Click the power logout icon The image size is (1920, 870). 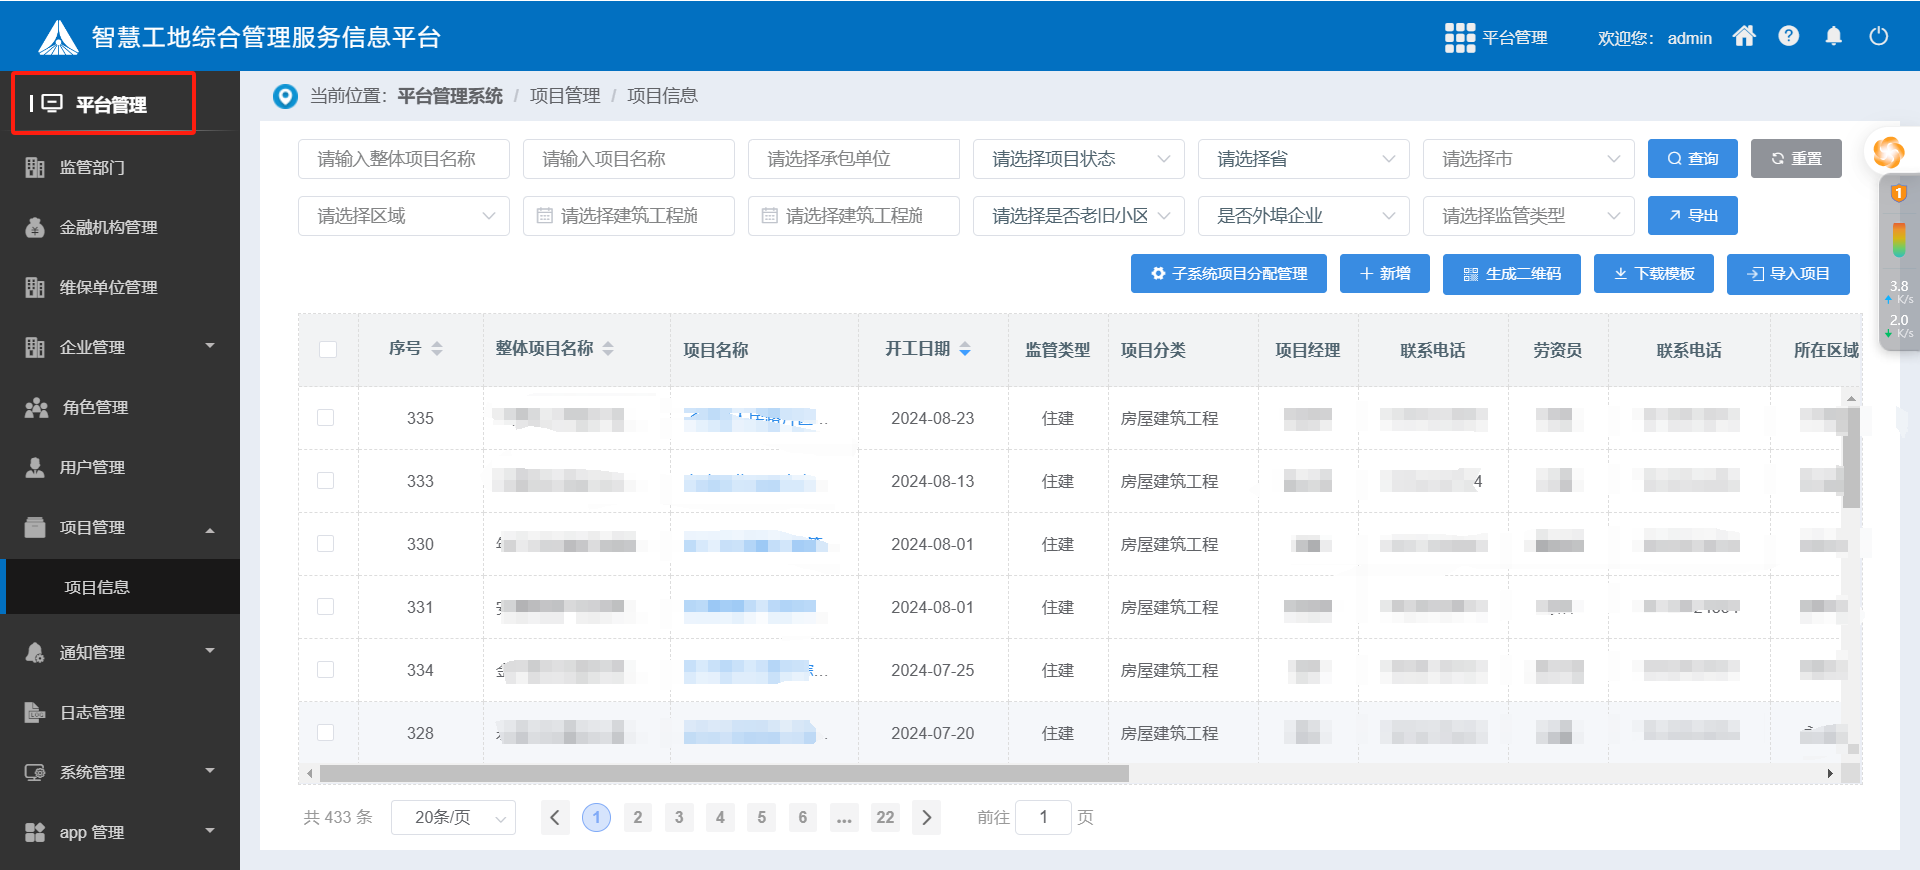[1878, 37]
